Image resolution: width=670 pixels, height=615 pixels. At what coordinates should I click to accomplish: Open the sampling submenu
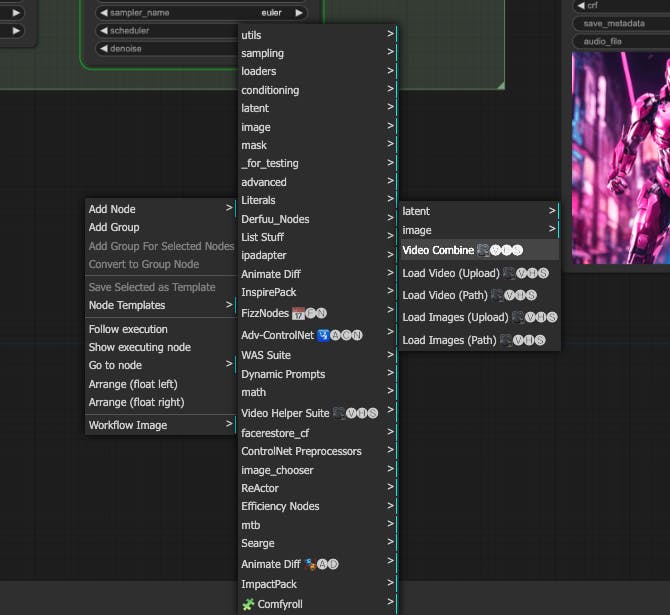[317, 53]
